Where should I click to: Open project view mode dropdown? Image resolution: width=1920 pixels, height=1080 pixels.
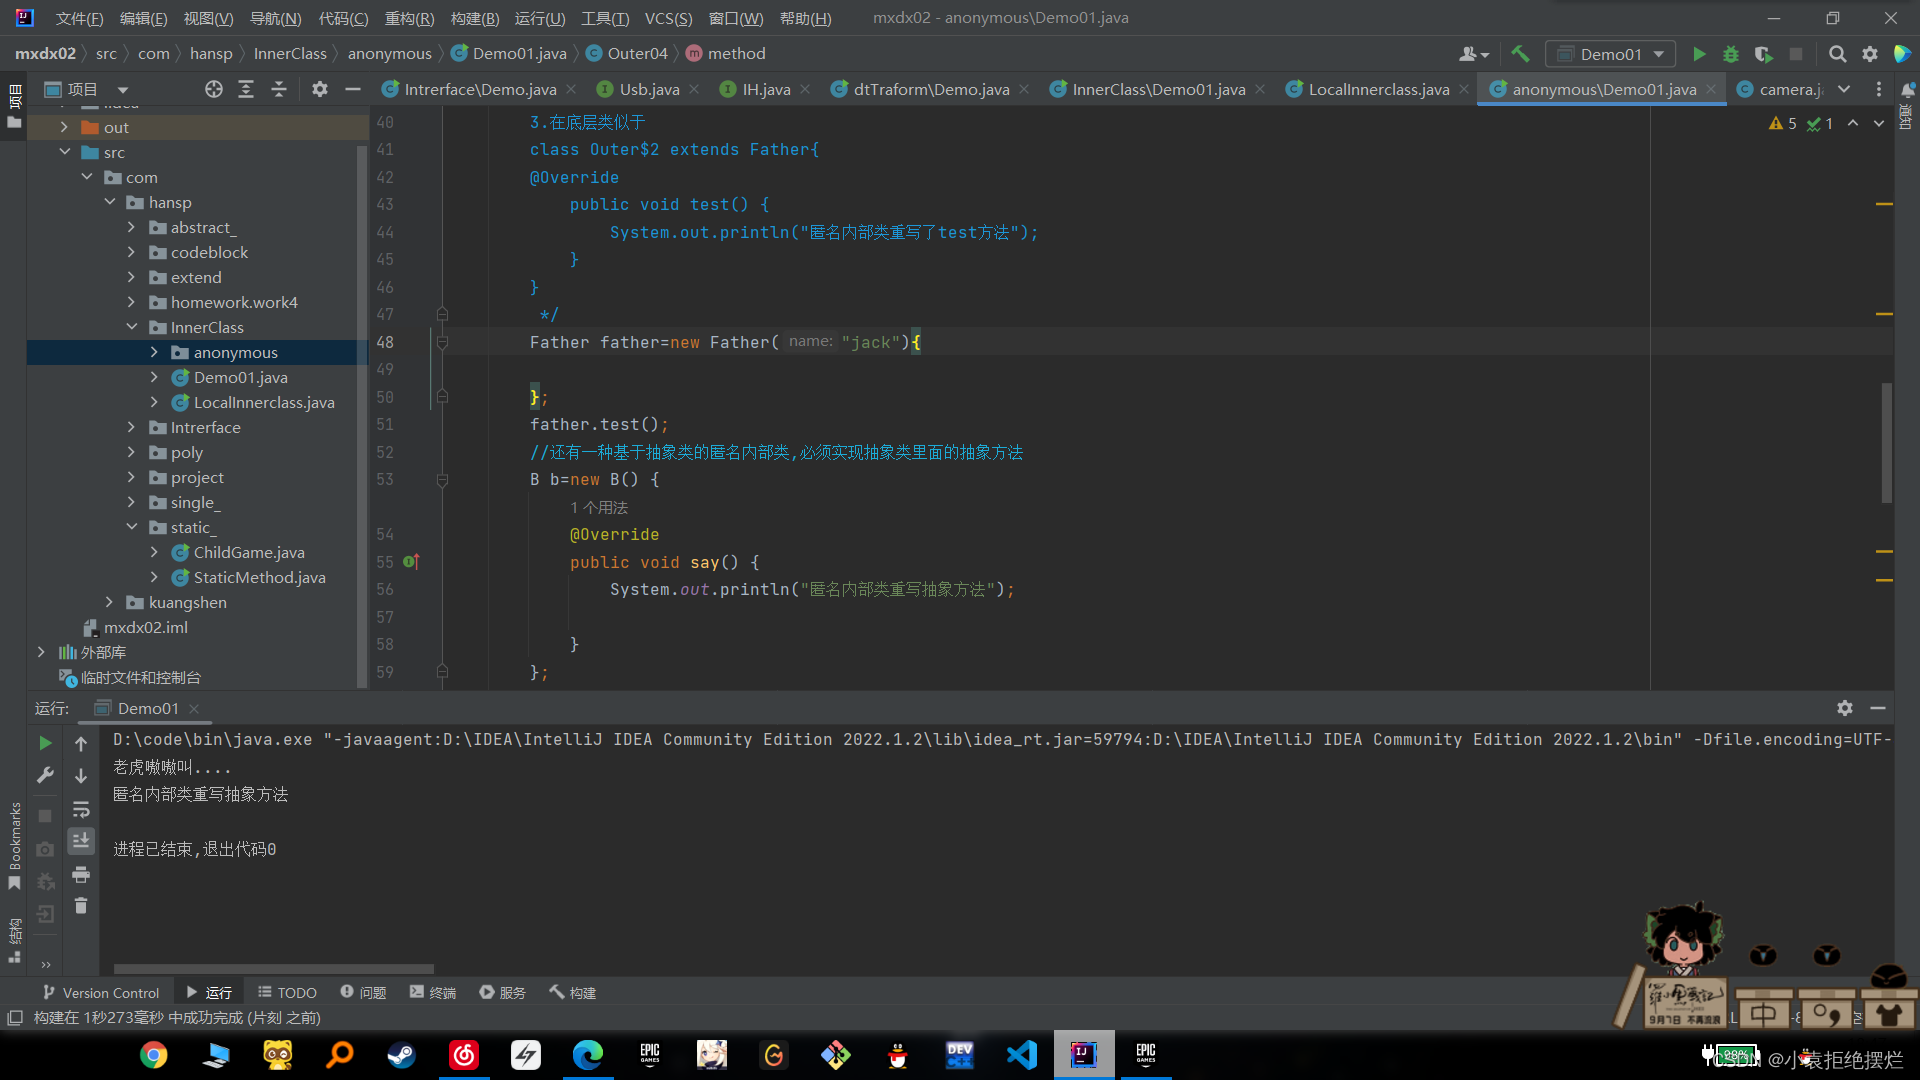[123, 90]
